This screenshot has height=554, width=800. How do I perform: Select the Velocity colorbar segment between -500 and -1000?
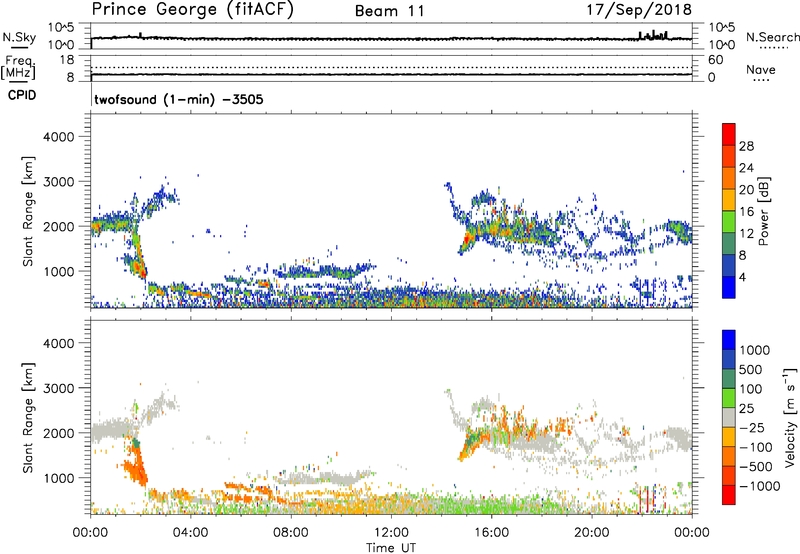[x=729, y=475]
